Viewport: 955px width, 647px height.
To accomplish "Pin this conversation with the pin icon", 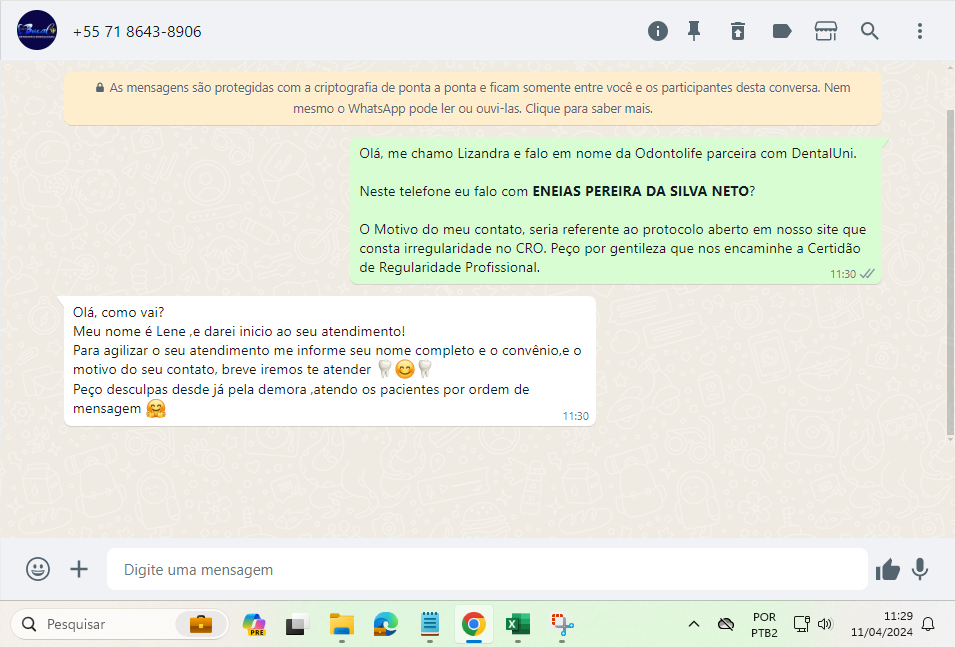I will [694, 31].
